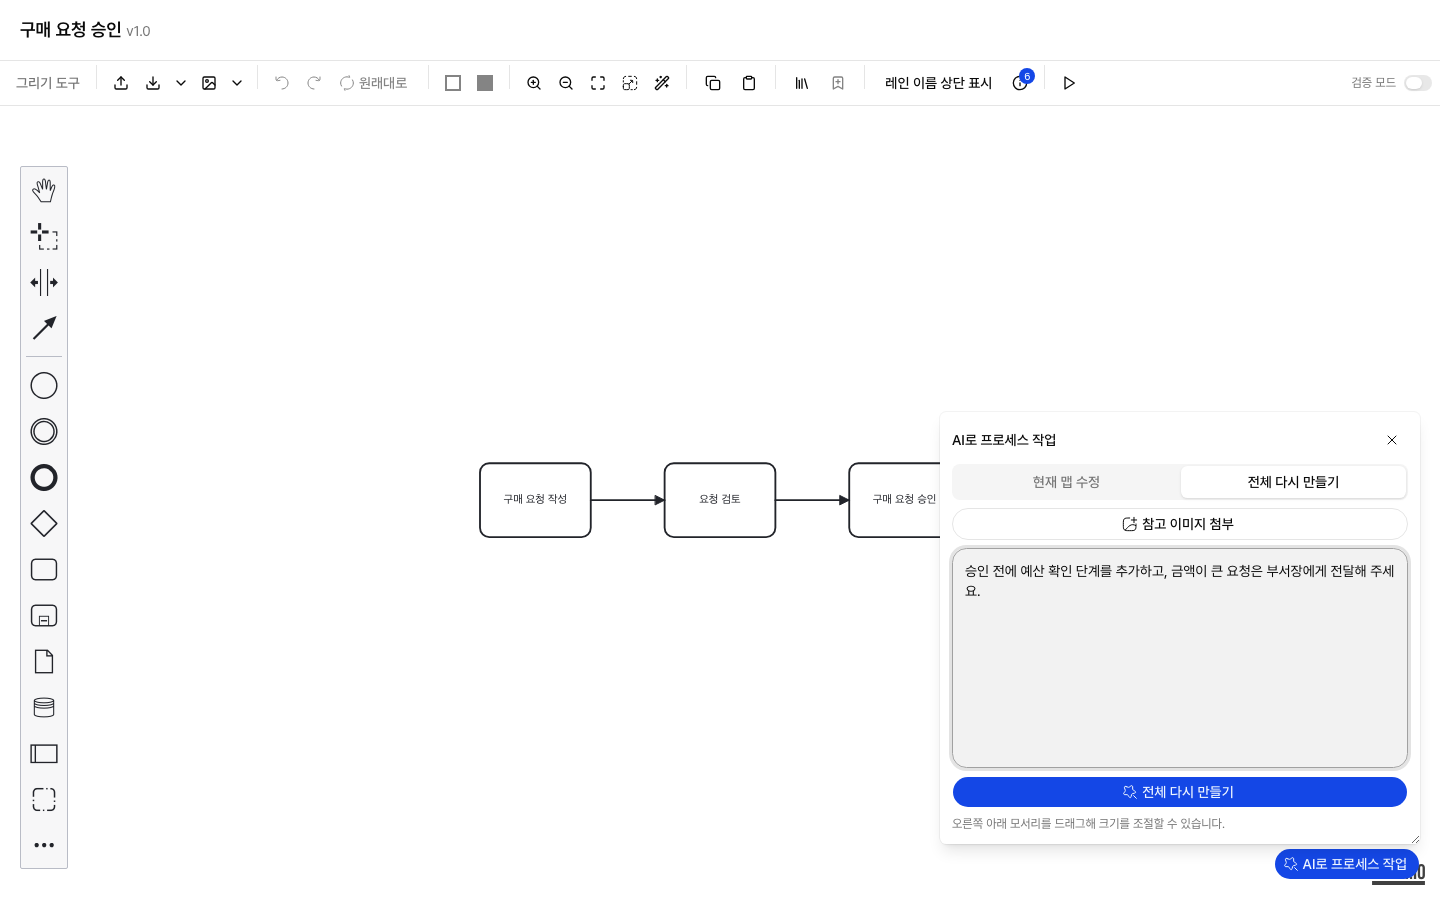Screen dimensions: 1440x900
Task: Toggle 검증 모드 switch
Action: point(1418,83)
